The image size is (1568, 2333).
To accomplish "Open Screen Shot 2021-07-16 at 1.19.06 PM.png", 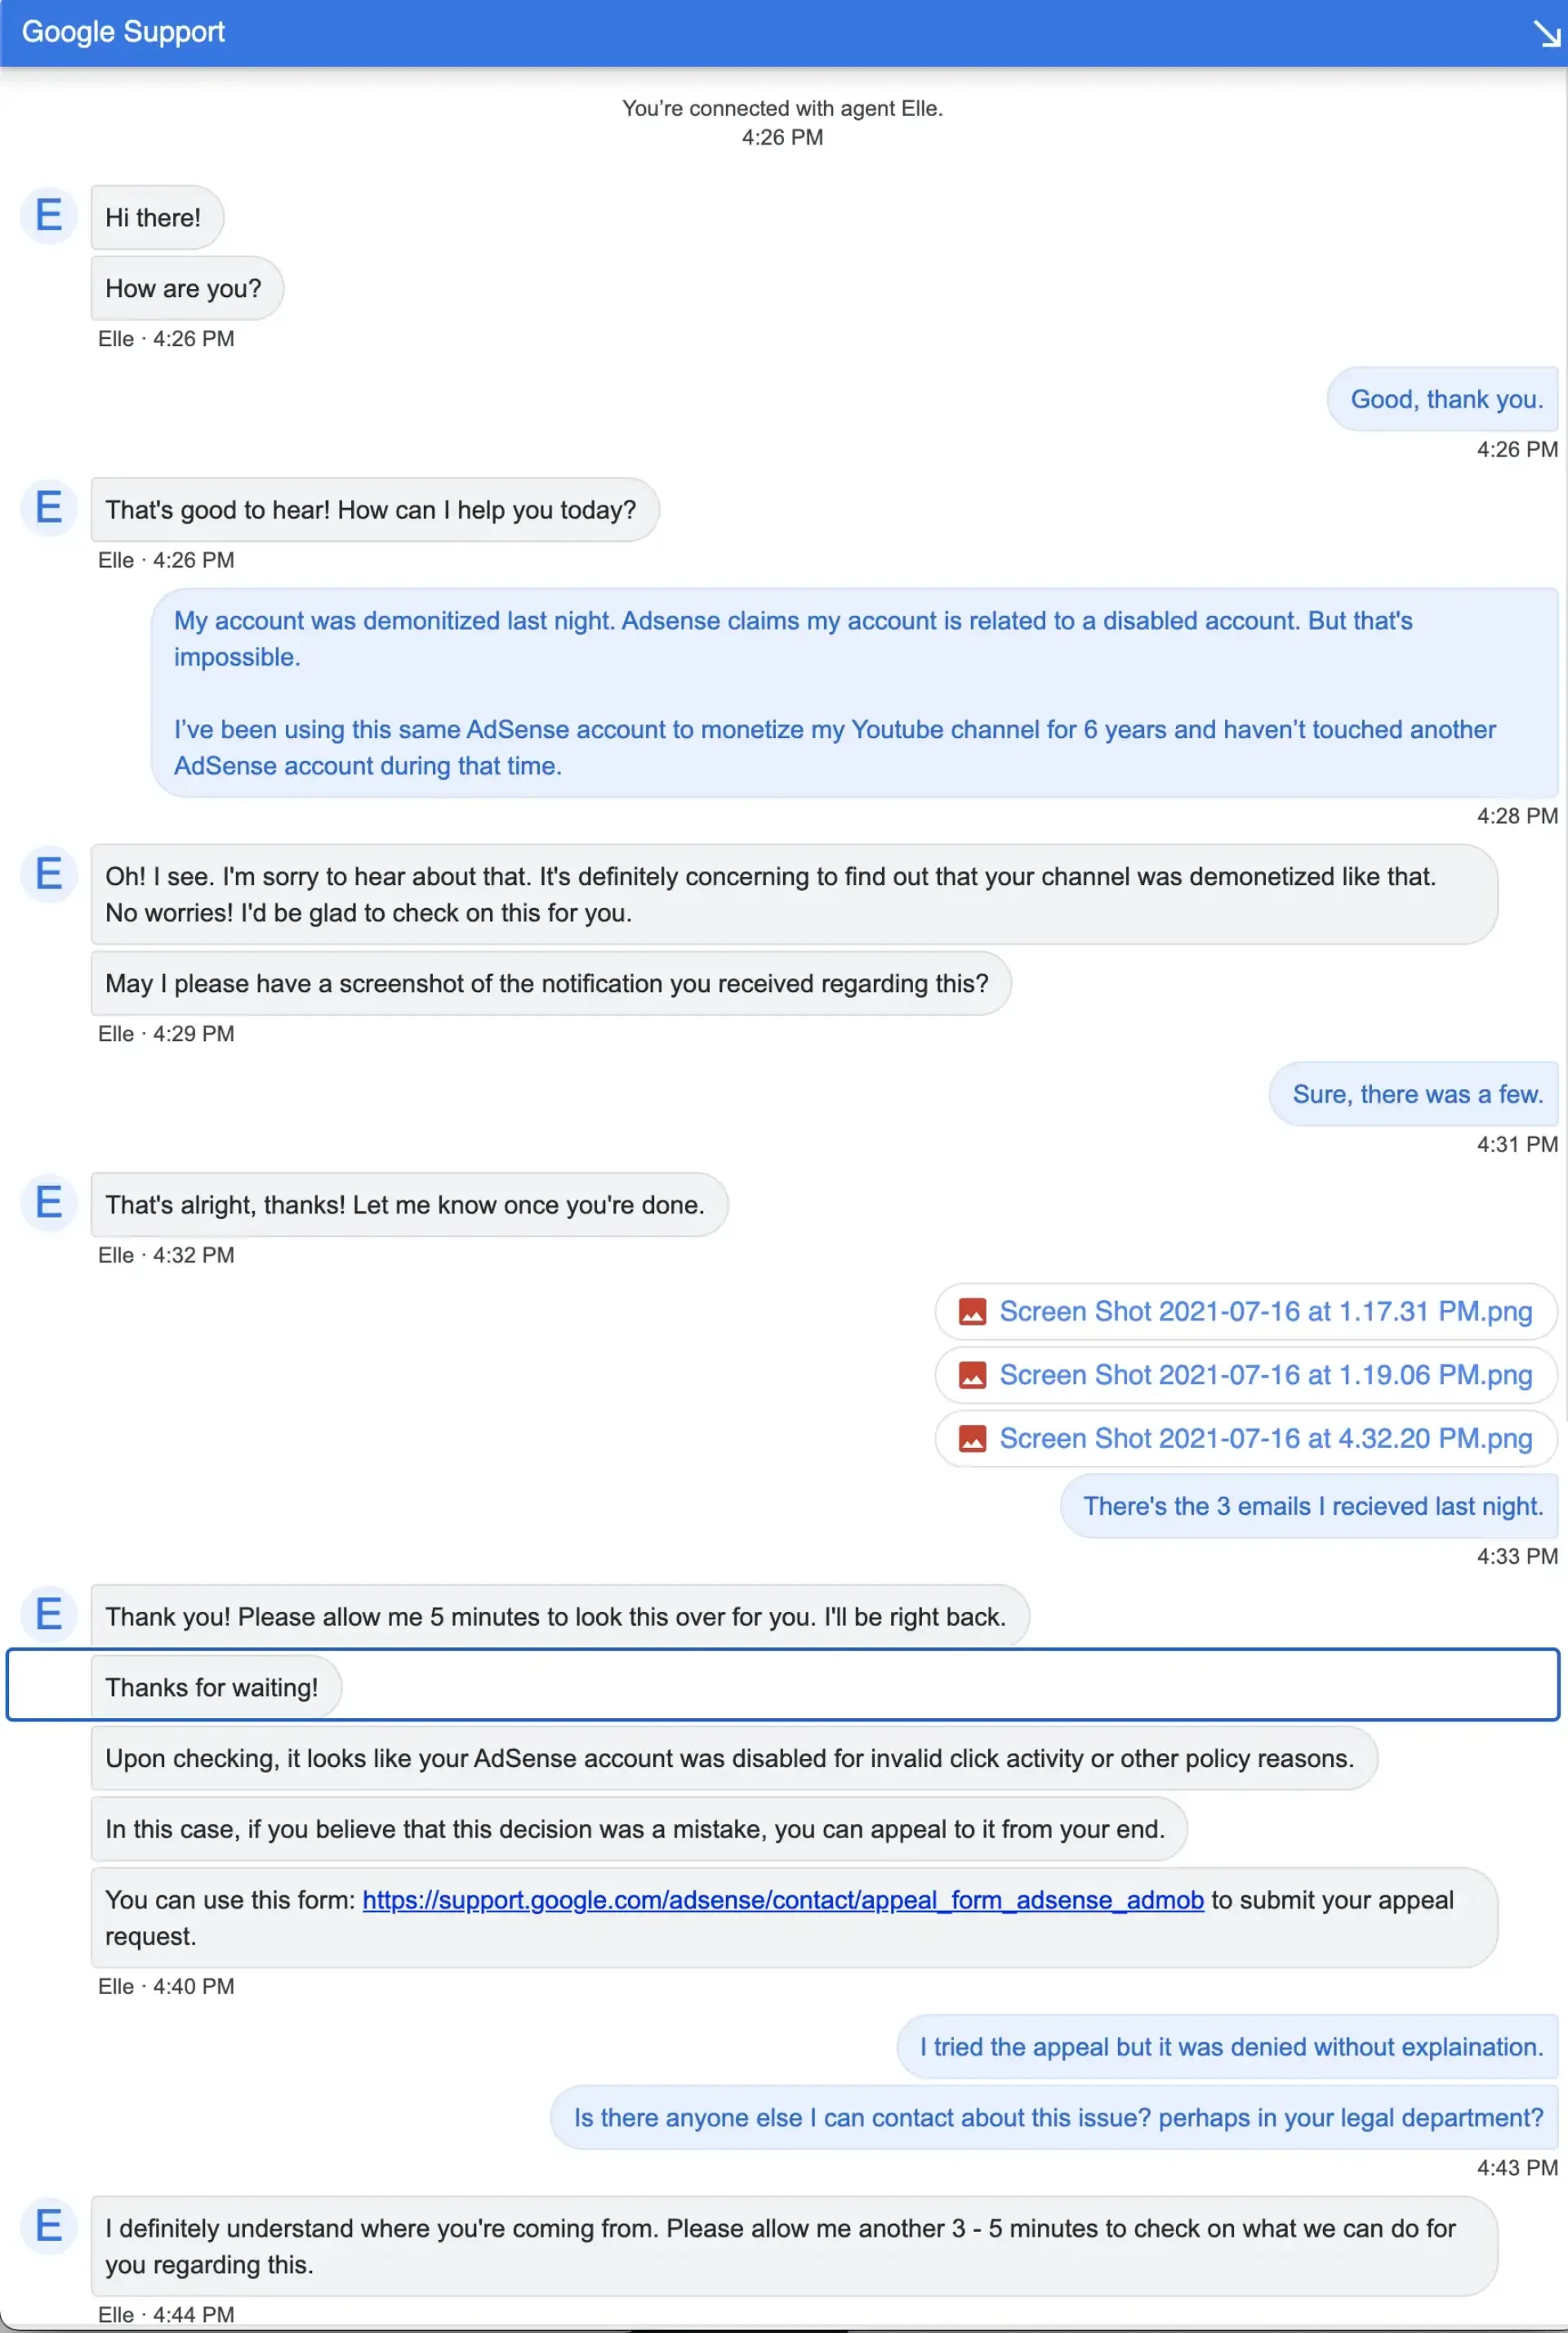I will pyautogui.click(x=1265, y=1375).
